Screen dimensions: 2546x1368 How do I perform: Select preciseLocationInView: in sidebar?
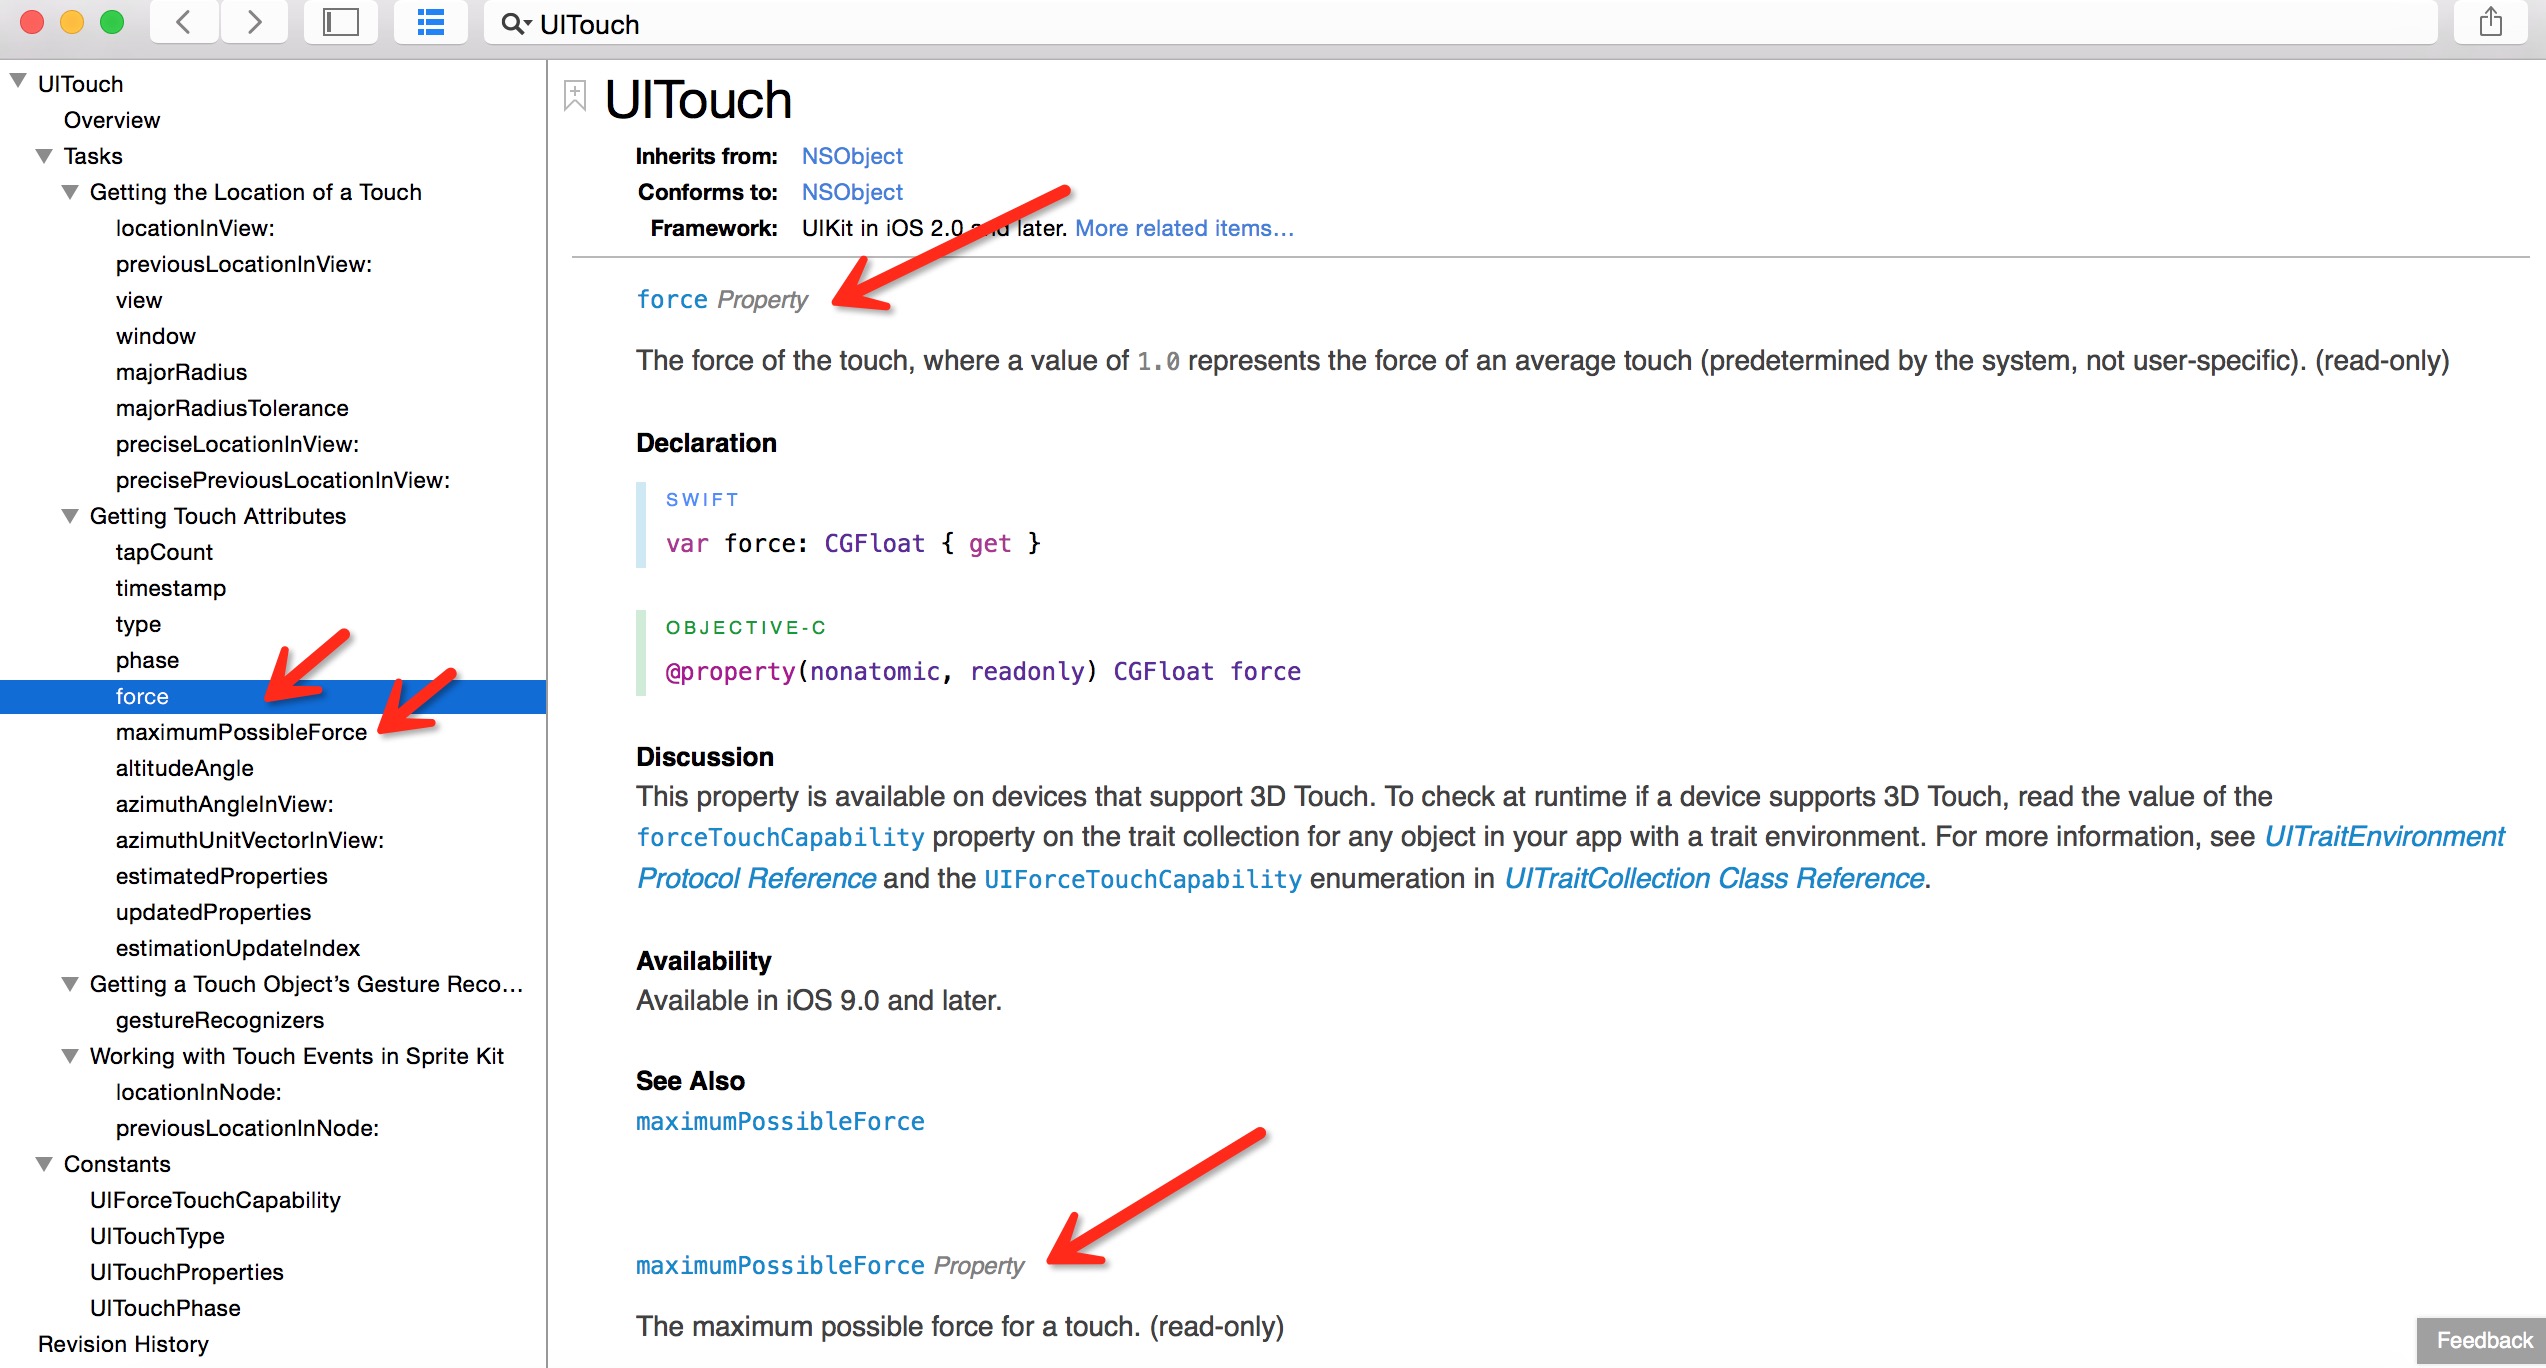(x=237, y=444)
